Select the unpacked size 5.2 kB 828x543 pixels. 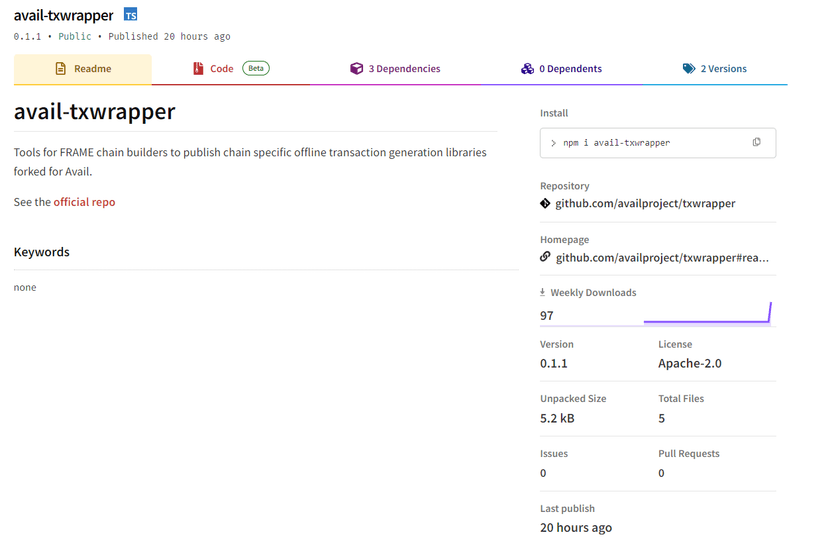[557, 418]
